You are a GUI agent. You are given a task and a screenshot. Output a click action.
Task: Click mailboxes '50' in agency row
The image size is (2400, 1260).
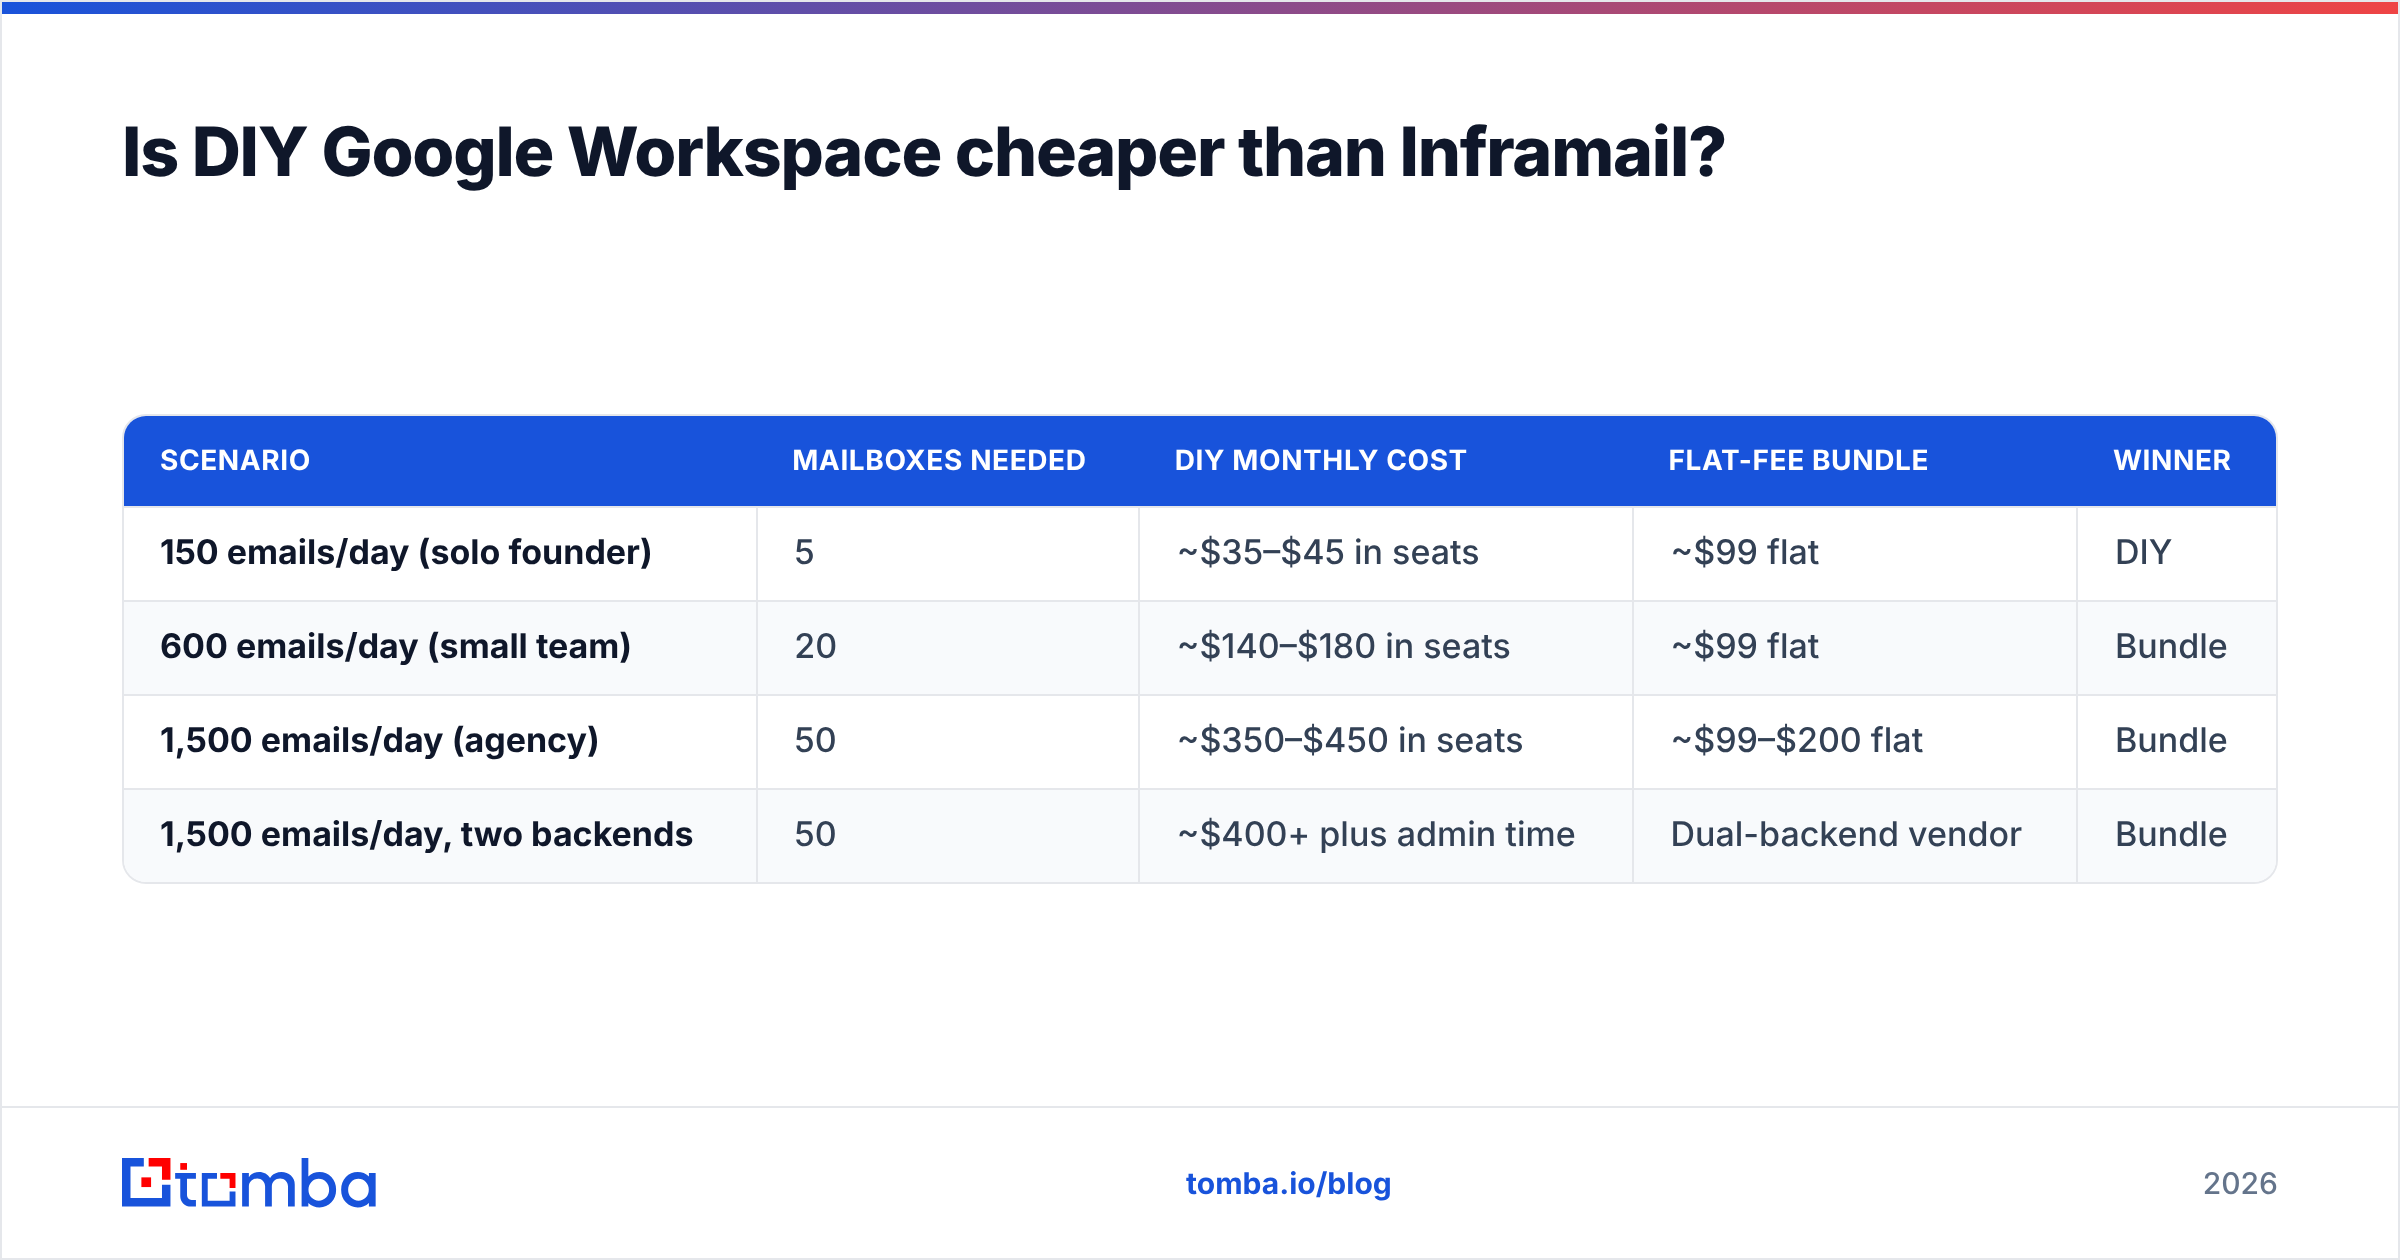(x=815, y=741)
